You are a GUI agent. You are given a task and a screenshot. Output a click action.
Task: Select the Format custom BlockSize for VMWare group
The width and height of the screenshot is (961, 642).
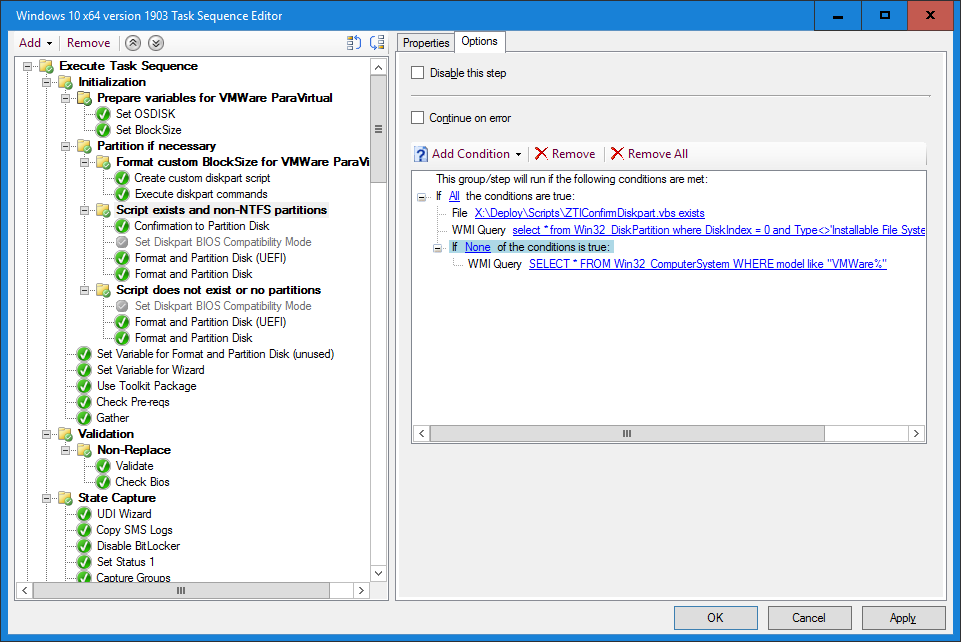tap(243, 162)
